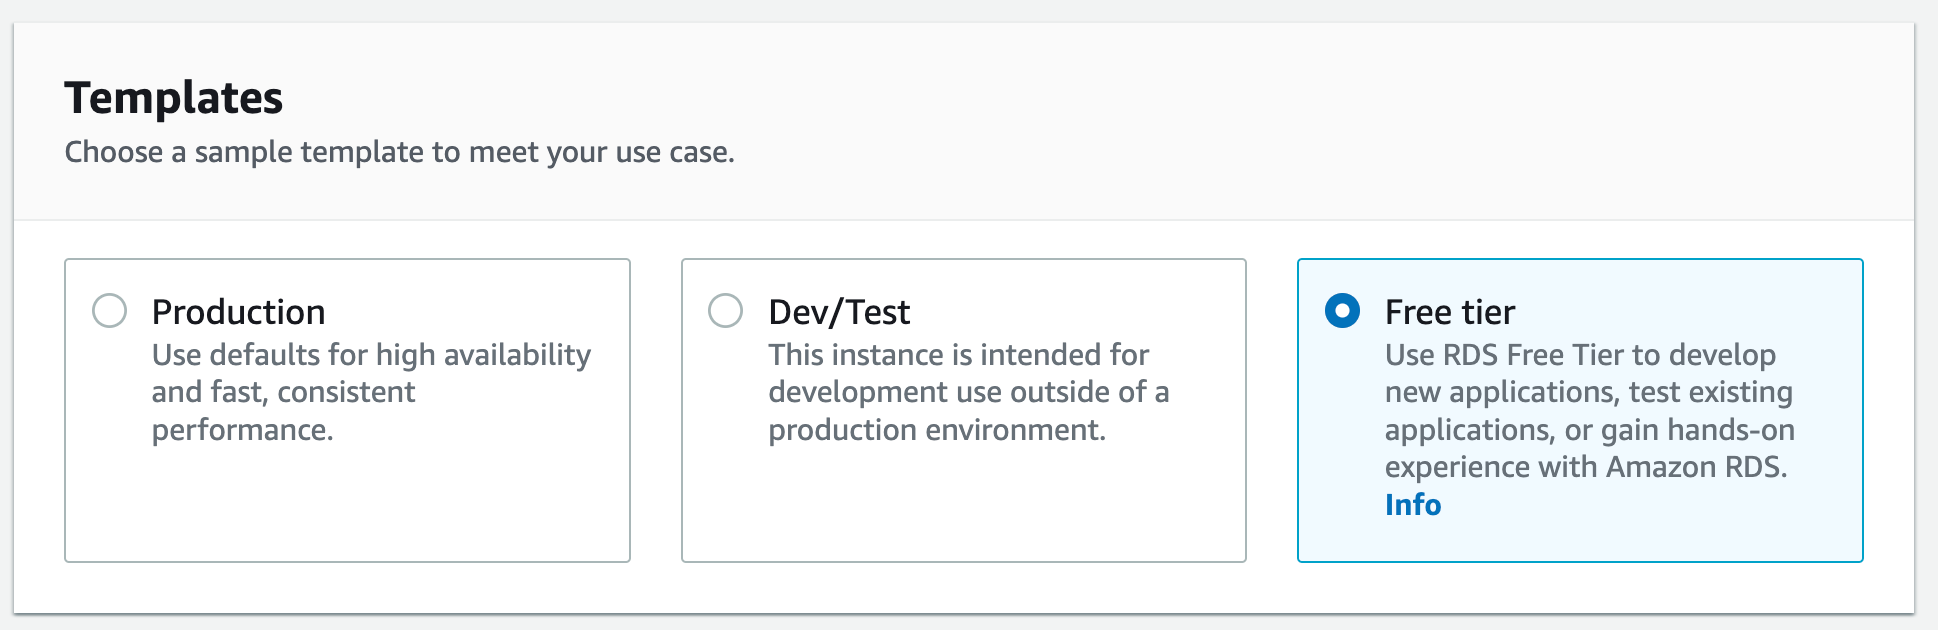
Task: Click "production environment." line in Dev/Test card
Action: click(937, 430)
